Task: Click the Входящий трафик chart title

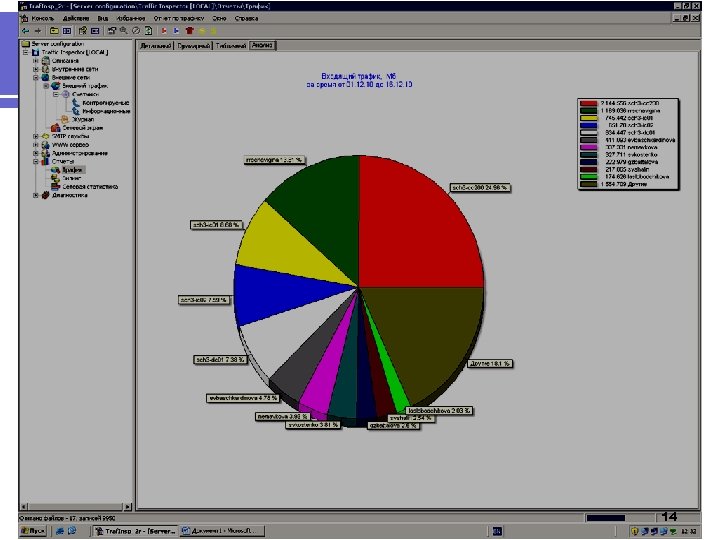Action: pyautogui.click(x=358, y=76)
